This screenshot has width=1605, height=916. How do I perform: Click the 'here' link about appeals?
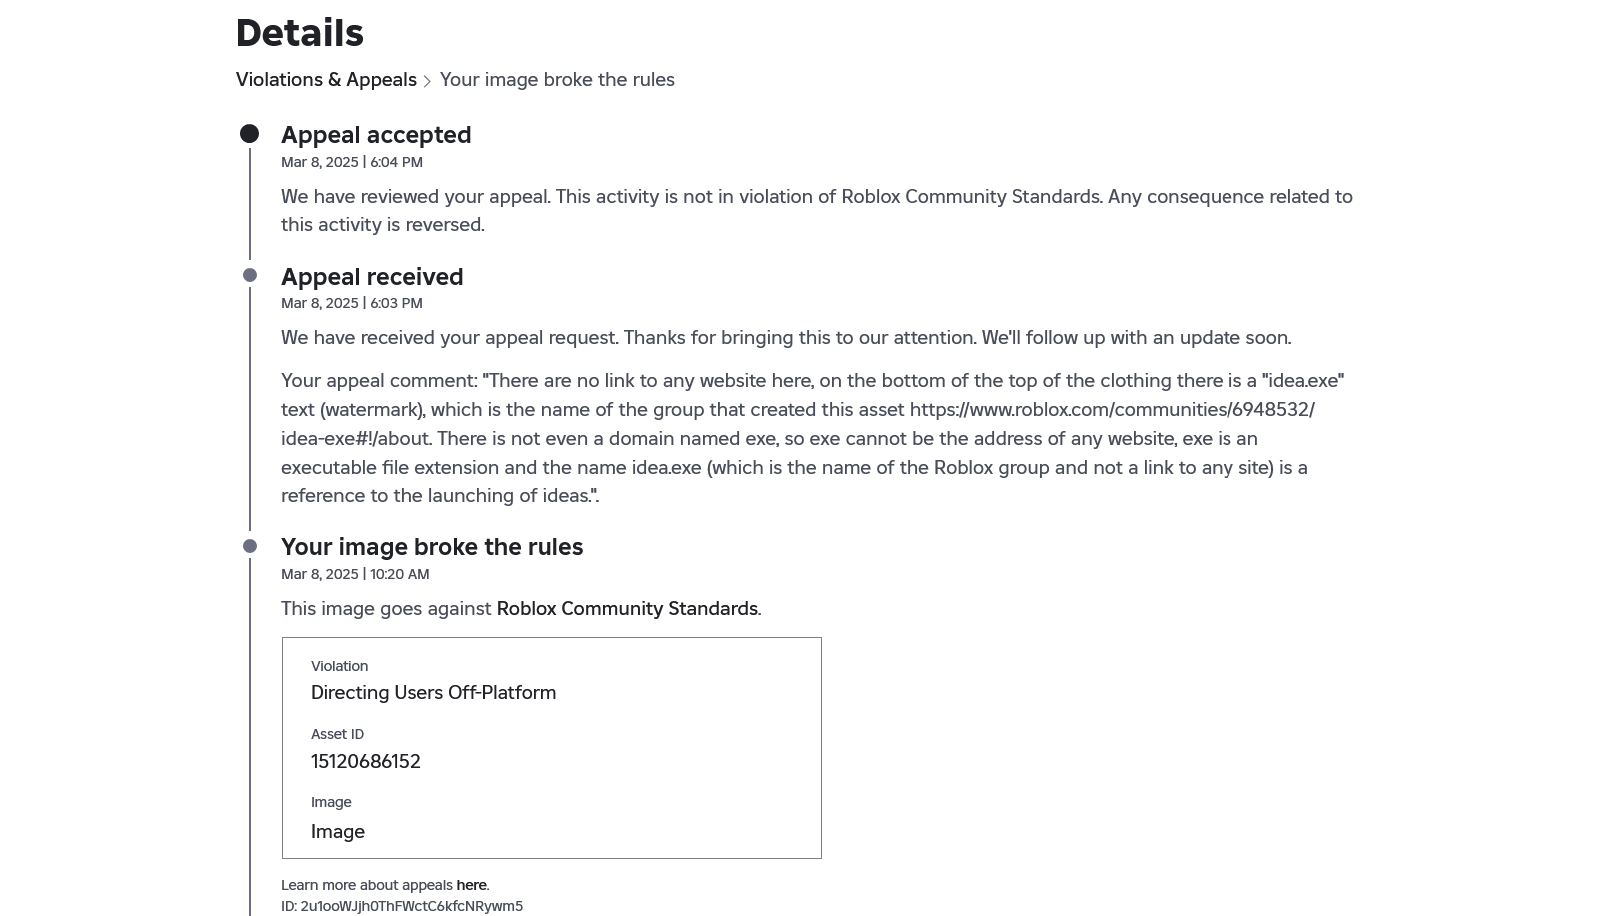tap(471, 885)
